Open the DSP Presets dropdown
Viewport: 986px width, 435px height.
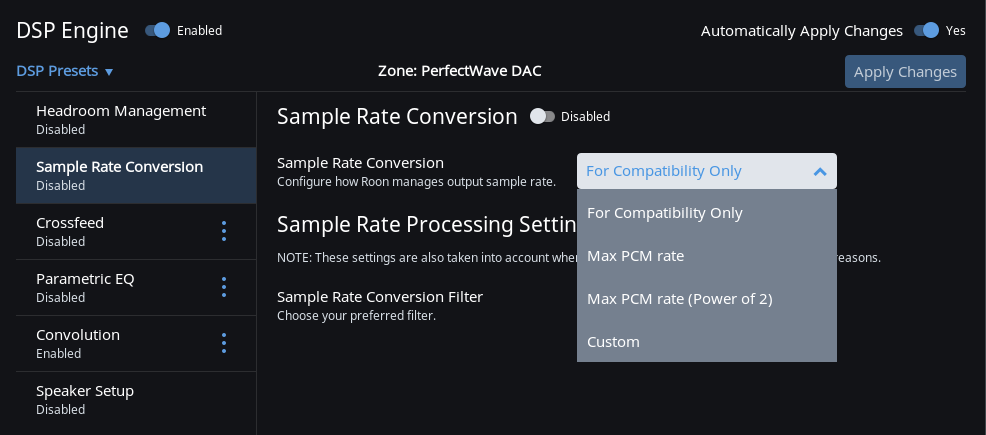pyautogui.click(x=58, y=71)
